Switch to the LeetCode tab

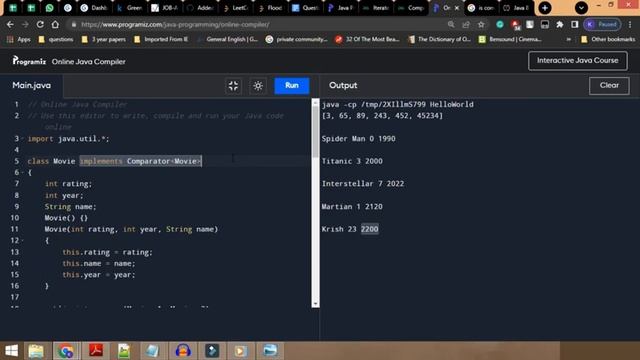pos(236,8)
